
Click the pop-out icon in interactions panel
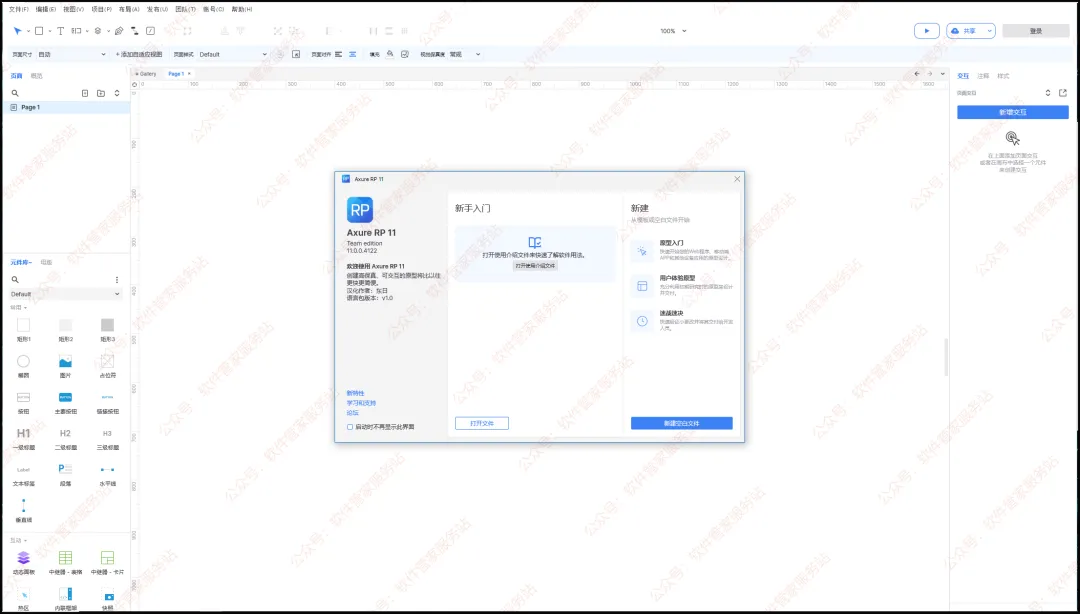(x=1063, y=93)
